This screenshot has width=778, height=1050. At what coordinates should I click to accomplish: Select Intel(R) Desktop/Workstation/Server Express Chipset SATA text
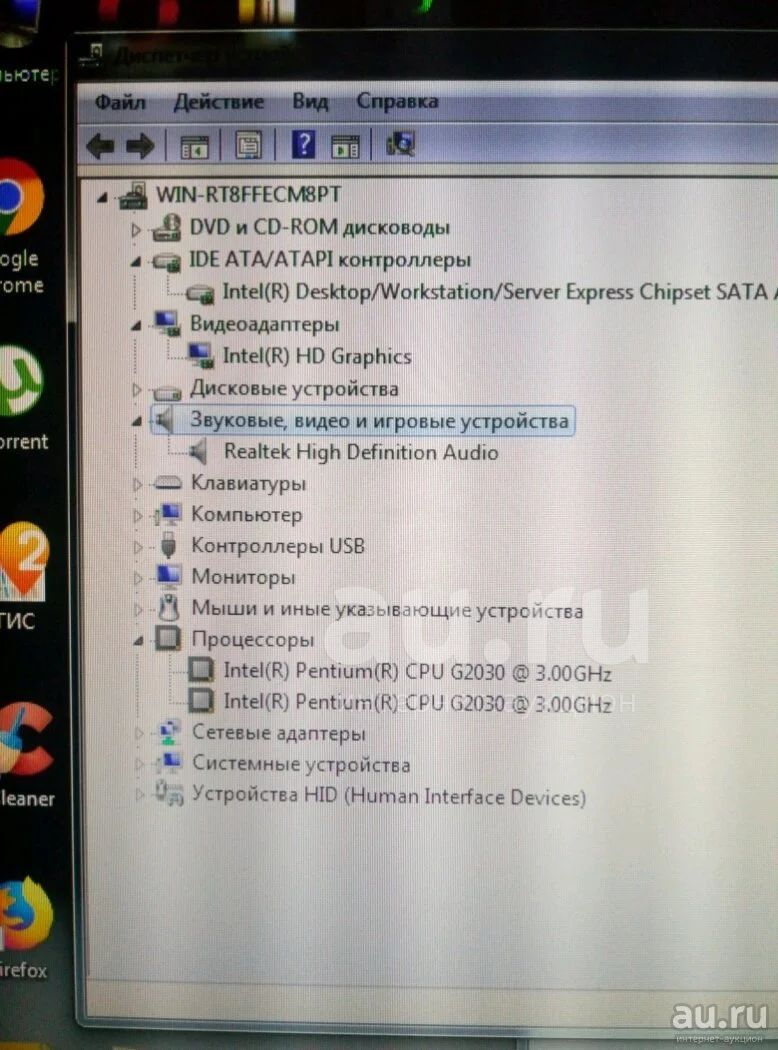point(499,293)
